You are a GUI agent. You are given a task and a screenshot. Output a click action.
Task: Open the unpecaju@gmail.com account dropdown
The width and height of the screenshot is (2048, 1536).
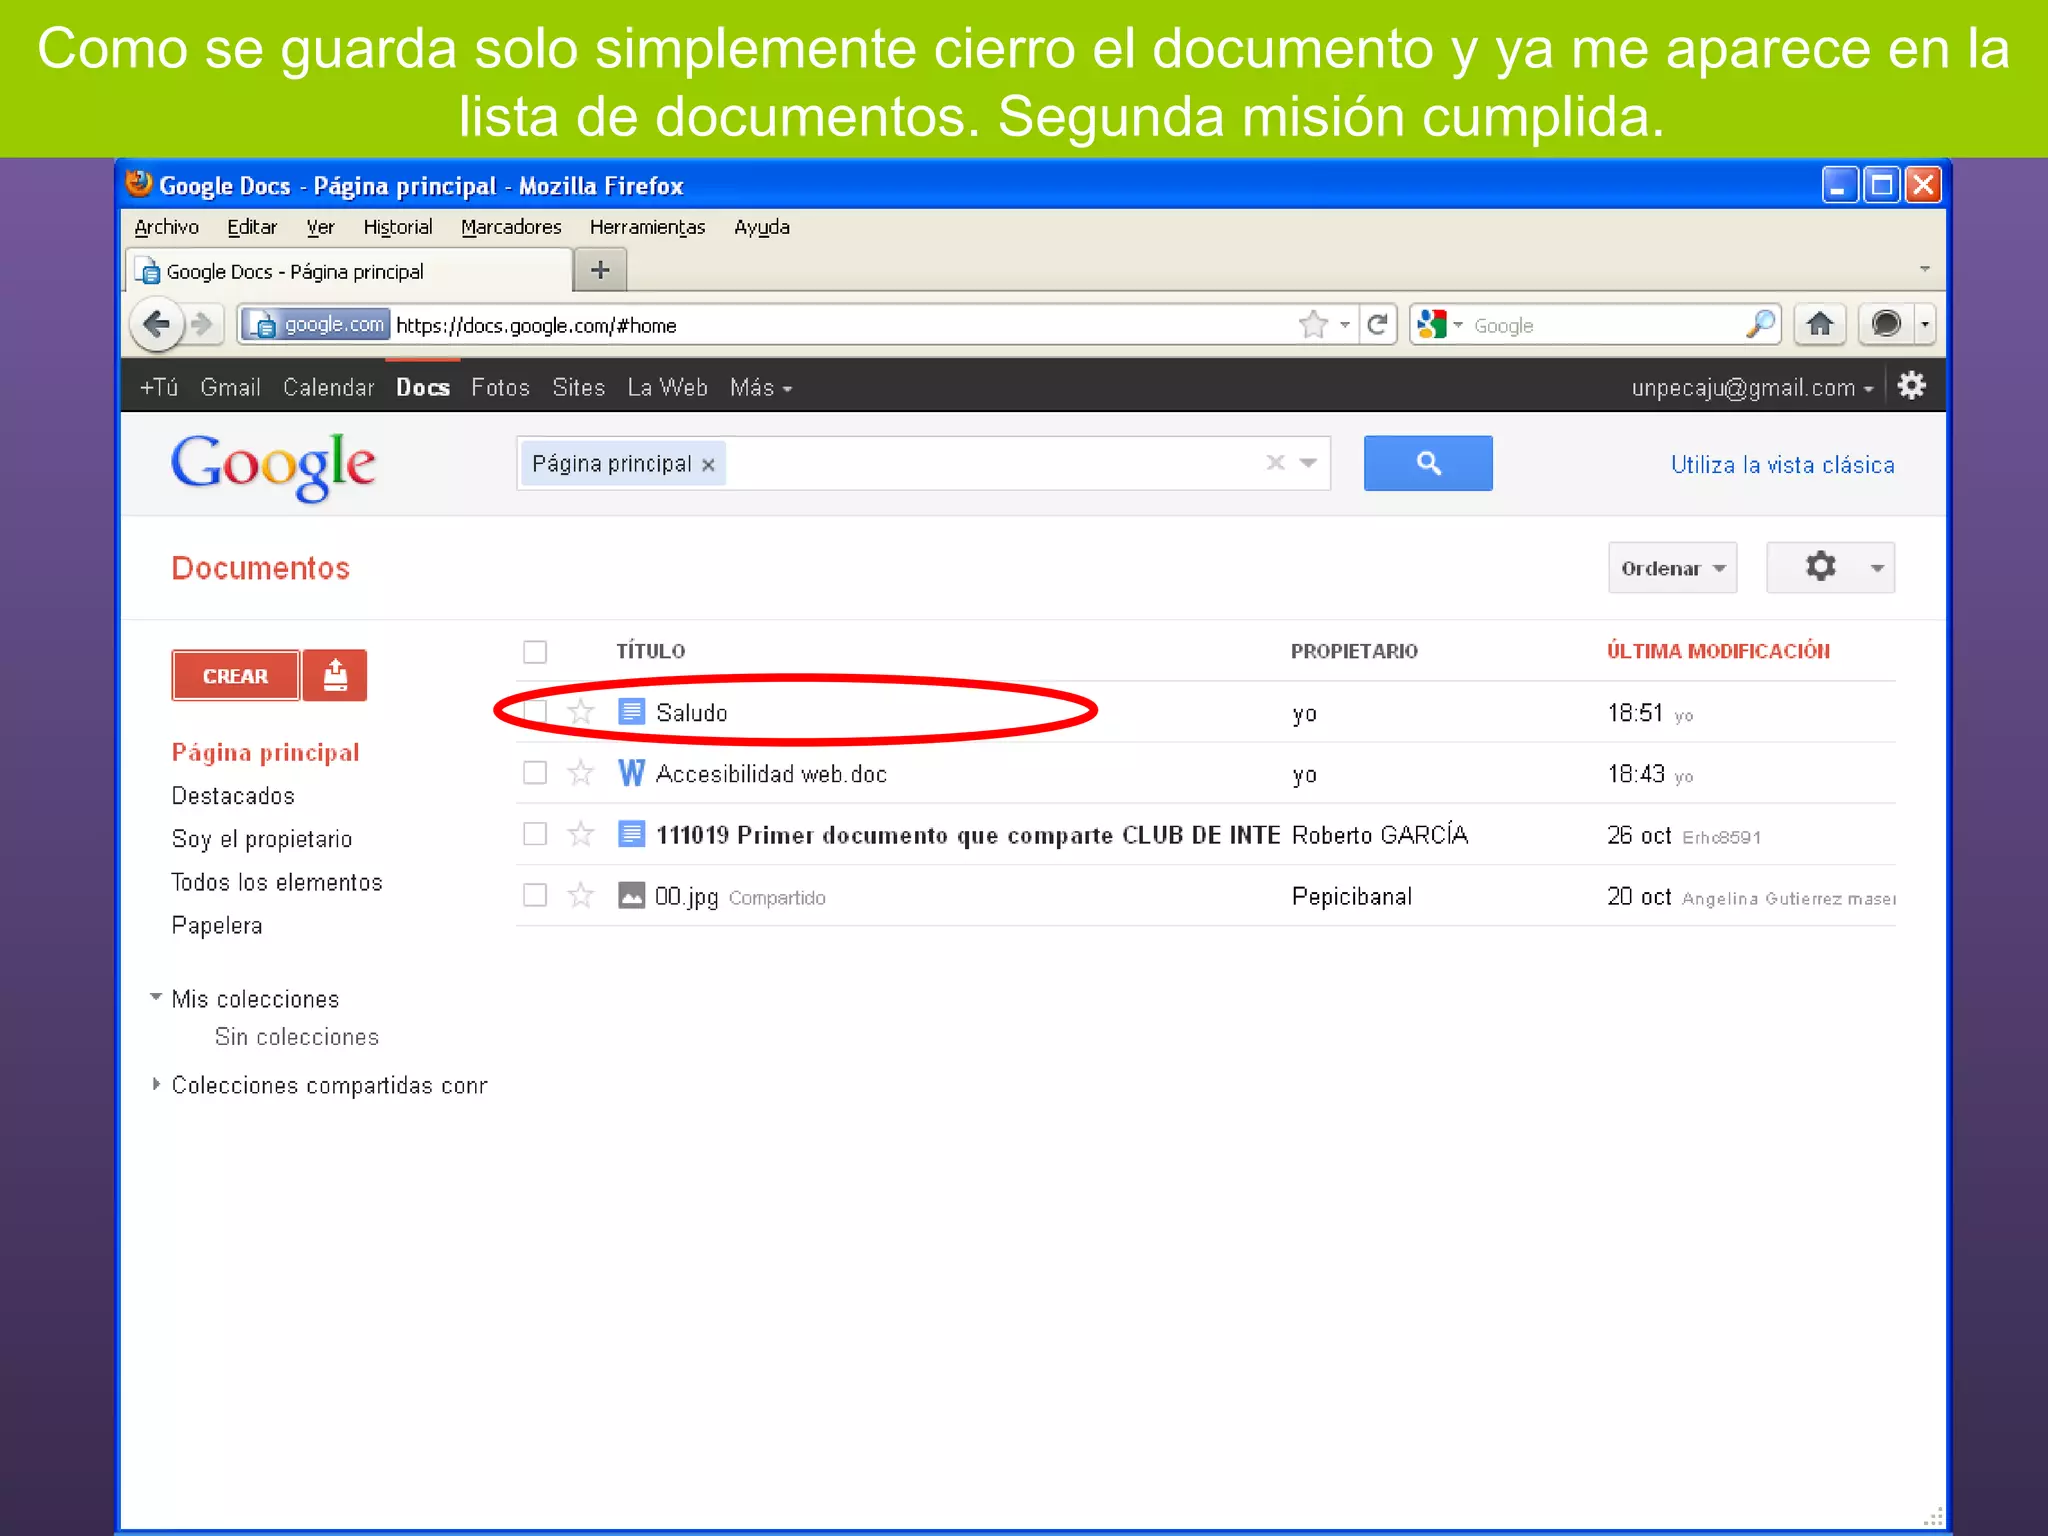click(1752, 387)
